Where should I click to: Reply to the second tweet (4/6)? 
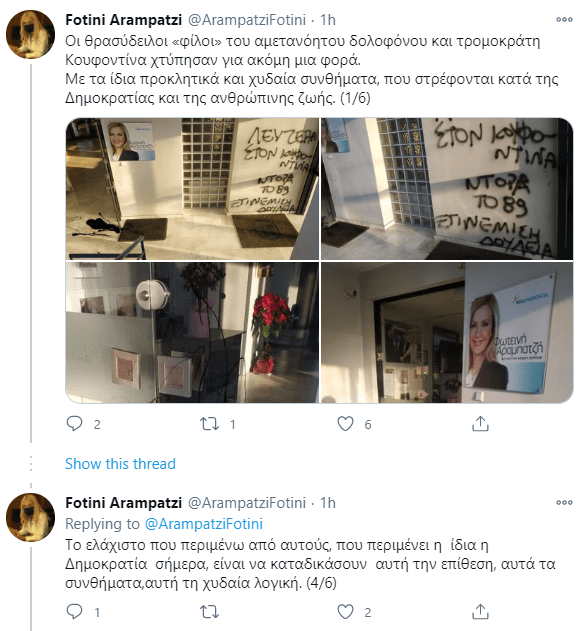pyautogui.click(x=74, y=612)
